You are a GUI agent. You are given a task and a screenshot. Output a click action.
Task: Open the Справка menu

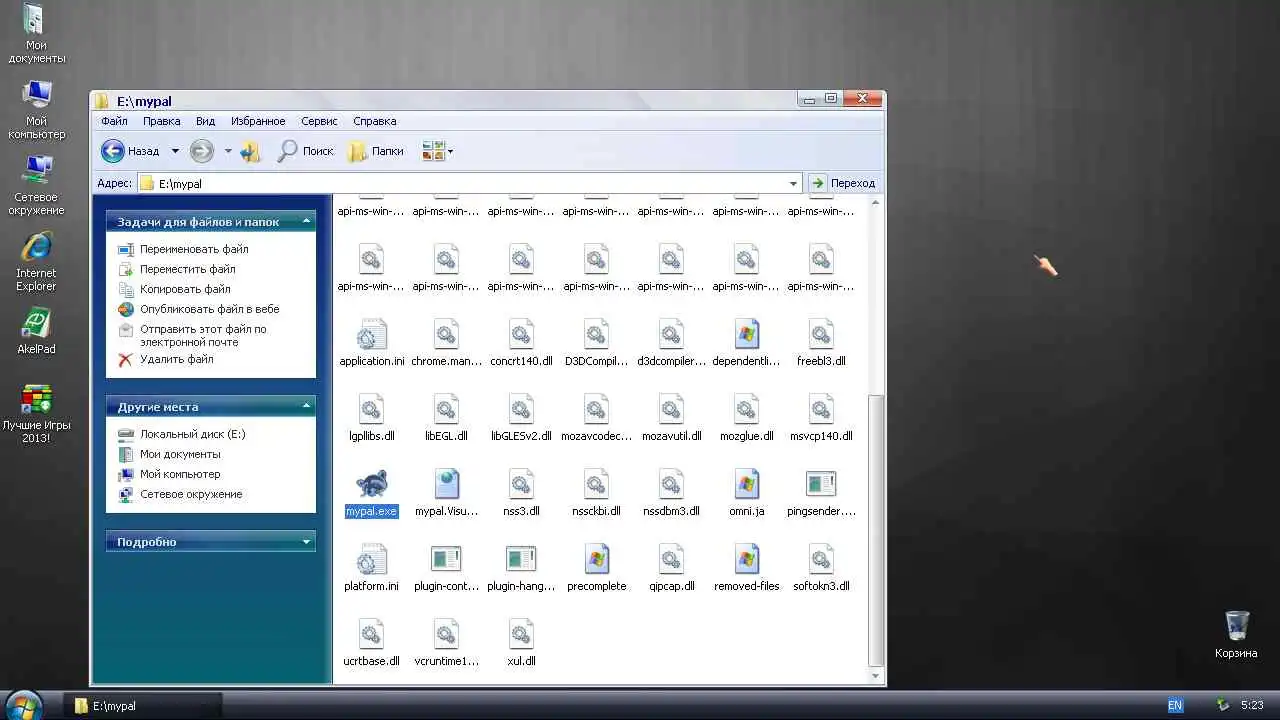click(375, 121)
